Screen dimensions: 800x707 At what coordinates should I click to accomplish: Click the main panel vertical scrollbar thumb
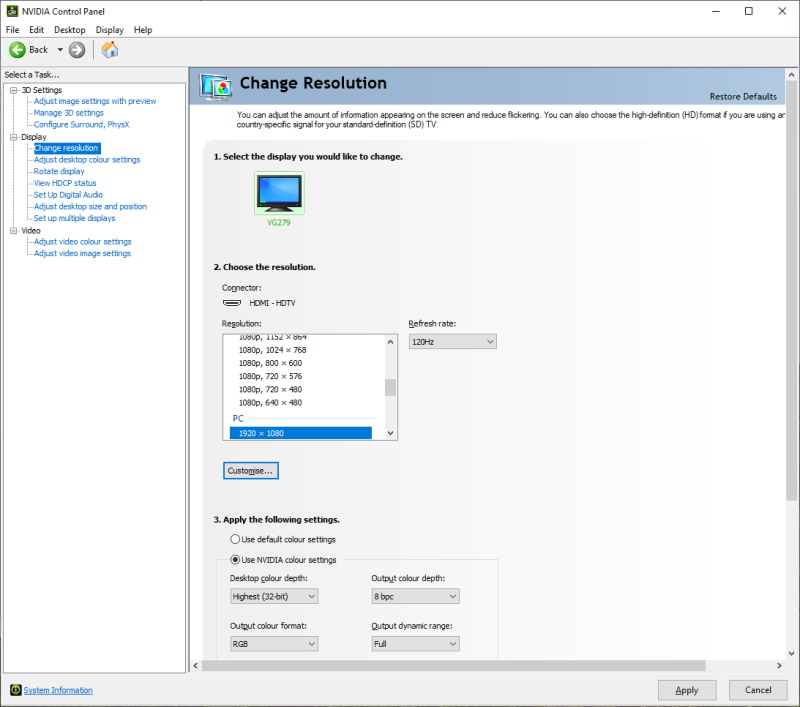click(x=791, y=291)
